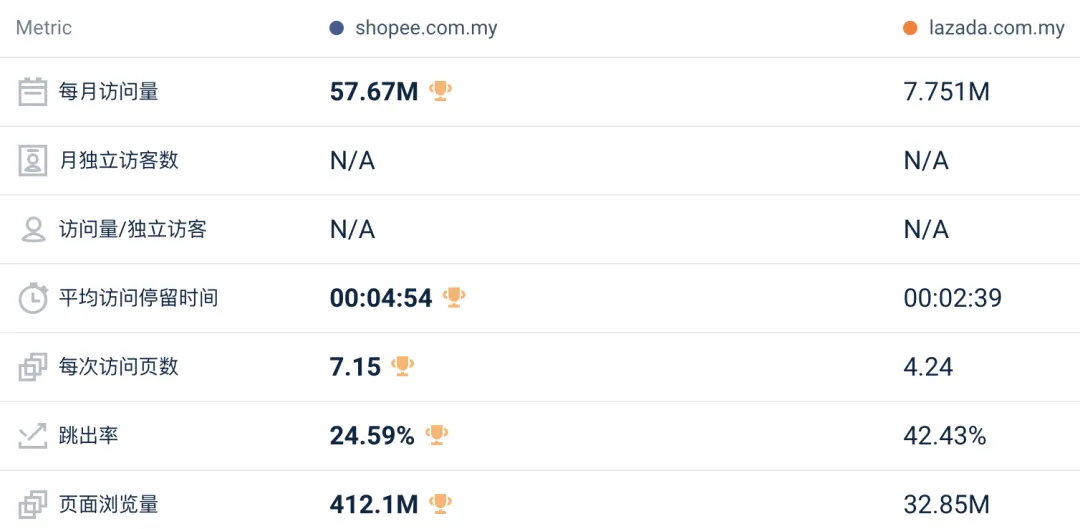Image resolution: width=1080 pixels, height=529 pixels.
Task: Open the shopee.com.my column header link
Action: [x=426, y=28]
